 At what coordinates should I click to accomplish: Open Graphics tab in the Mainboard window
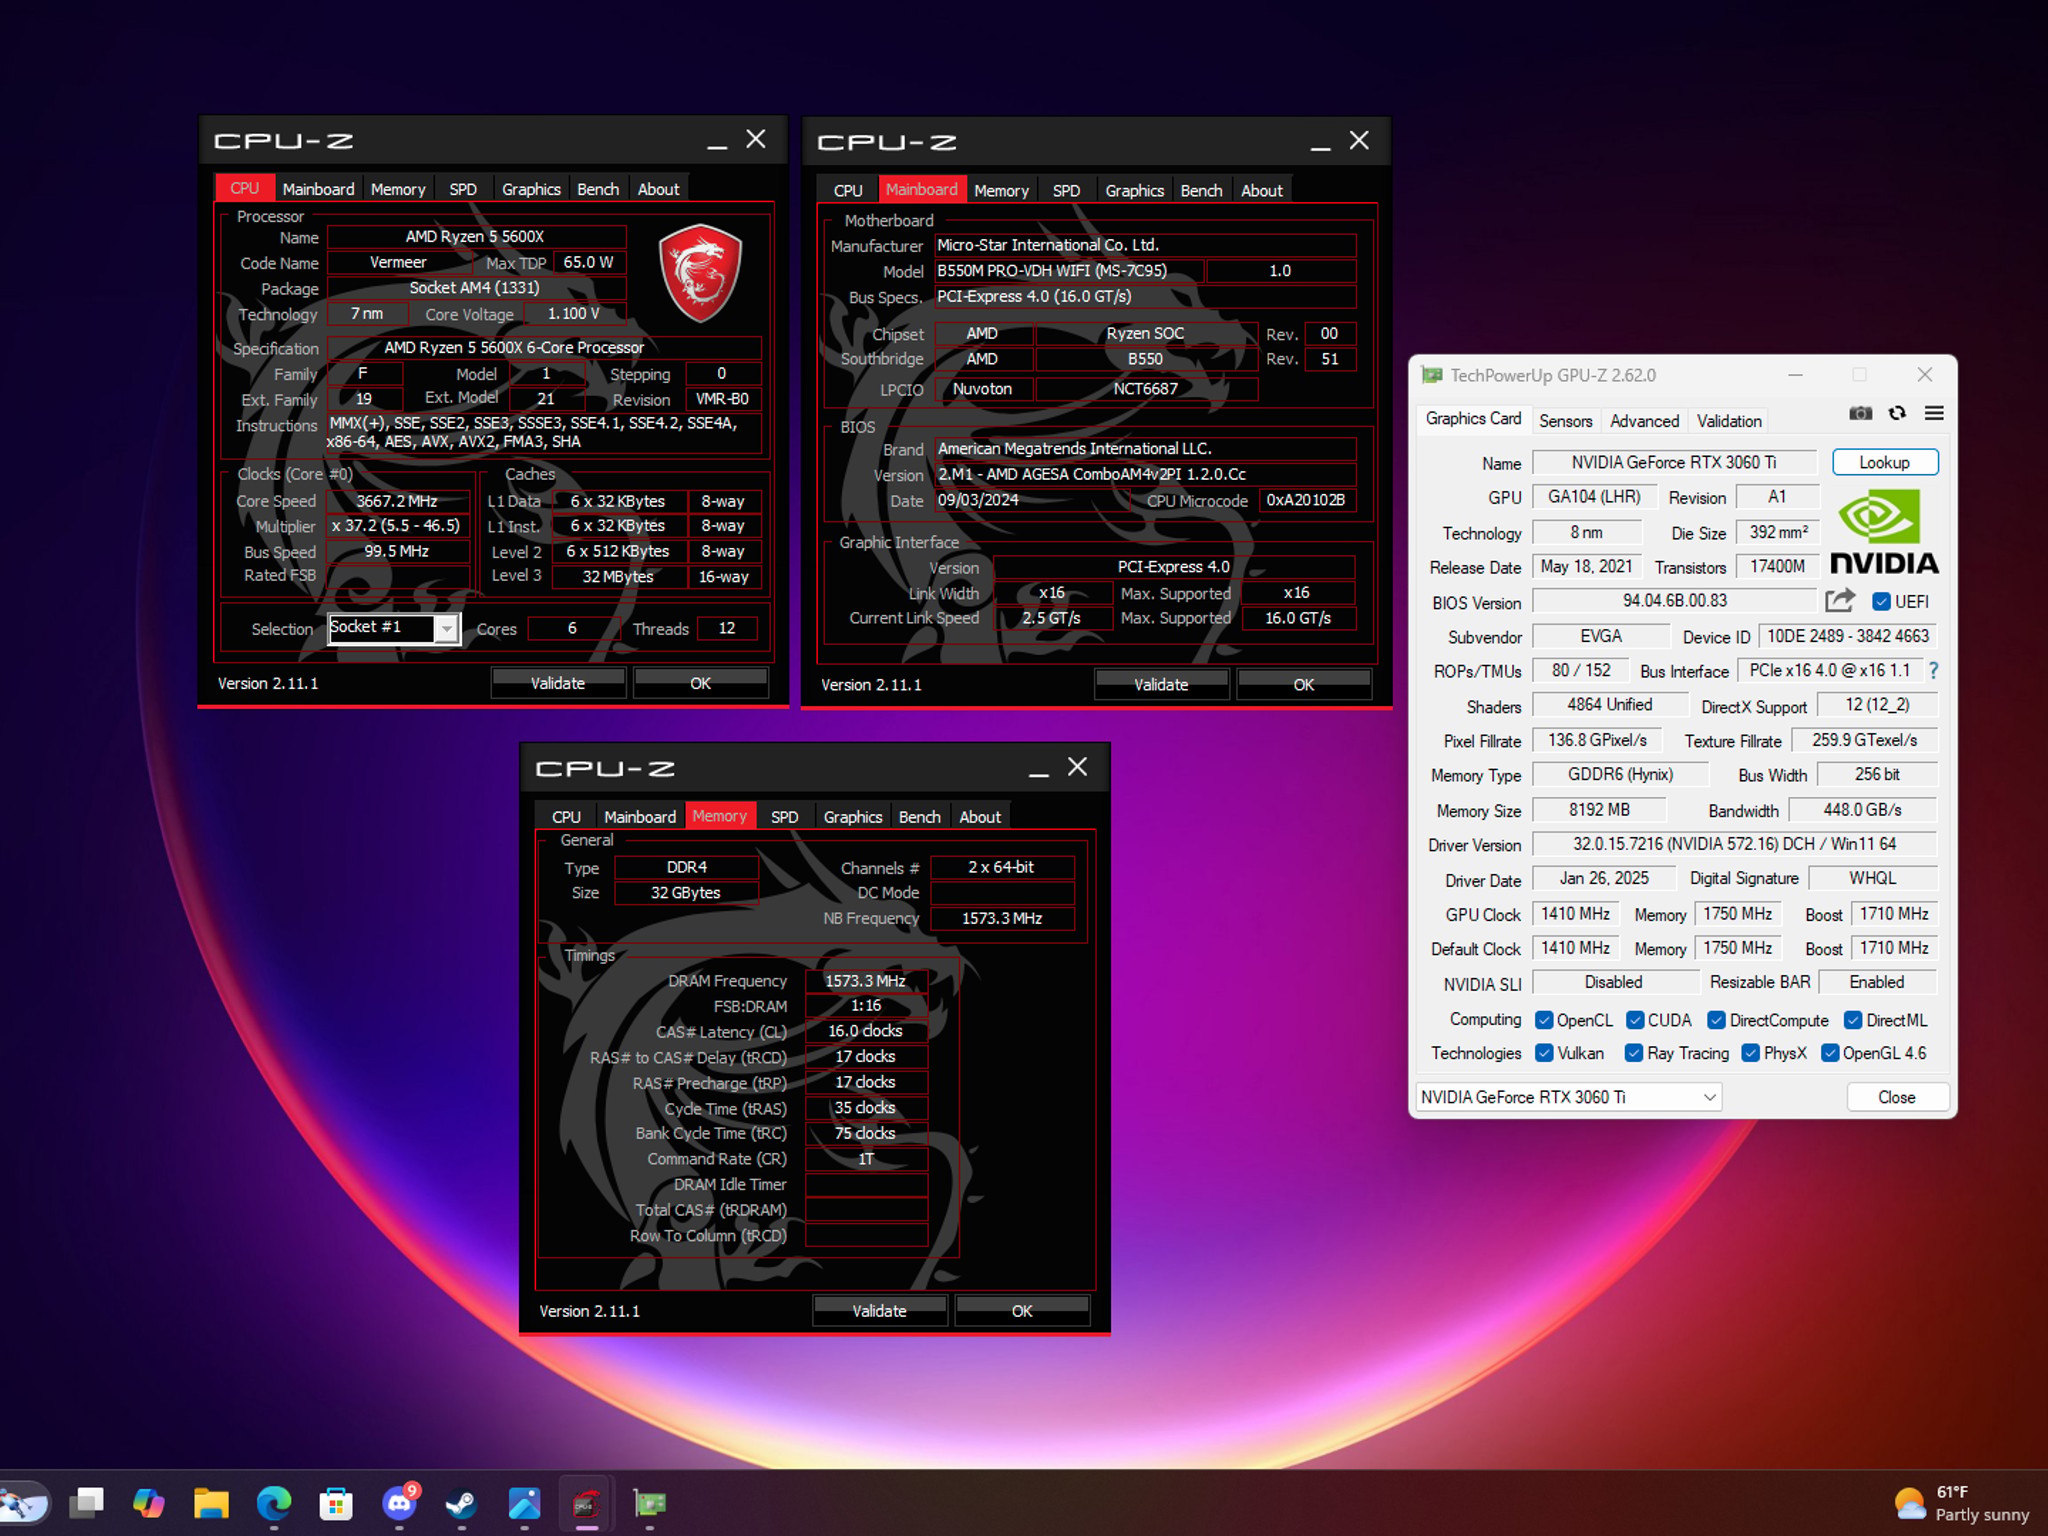(1134, 190)
